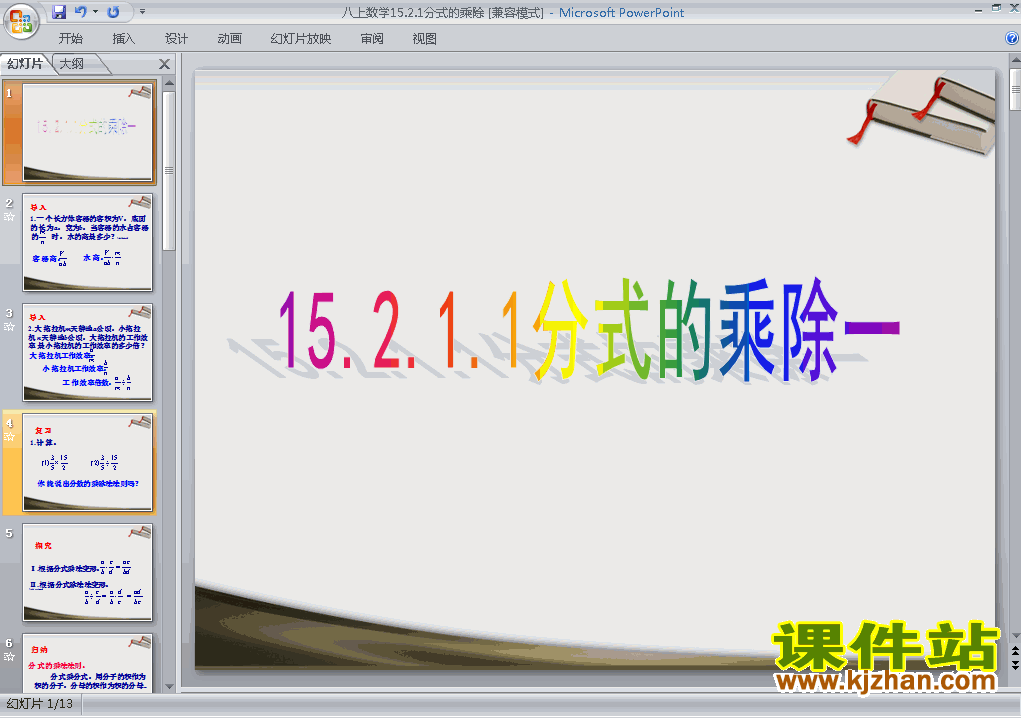Redo the last action

[113, 12]
